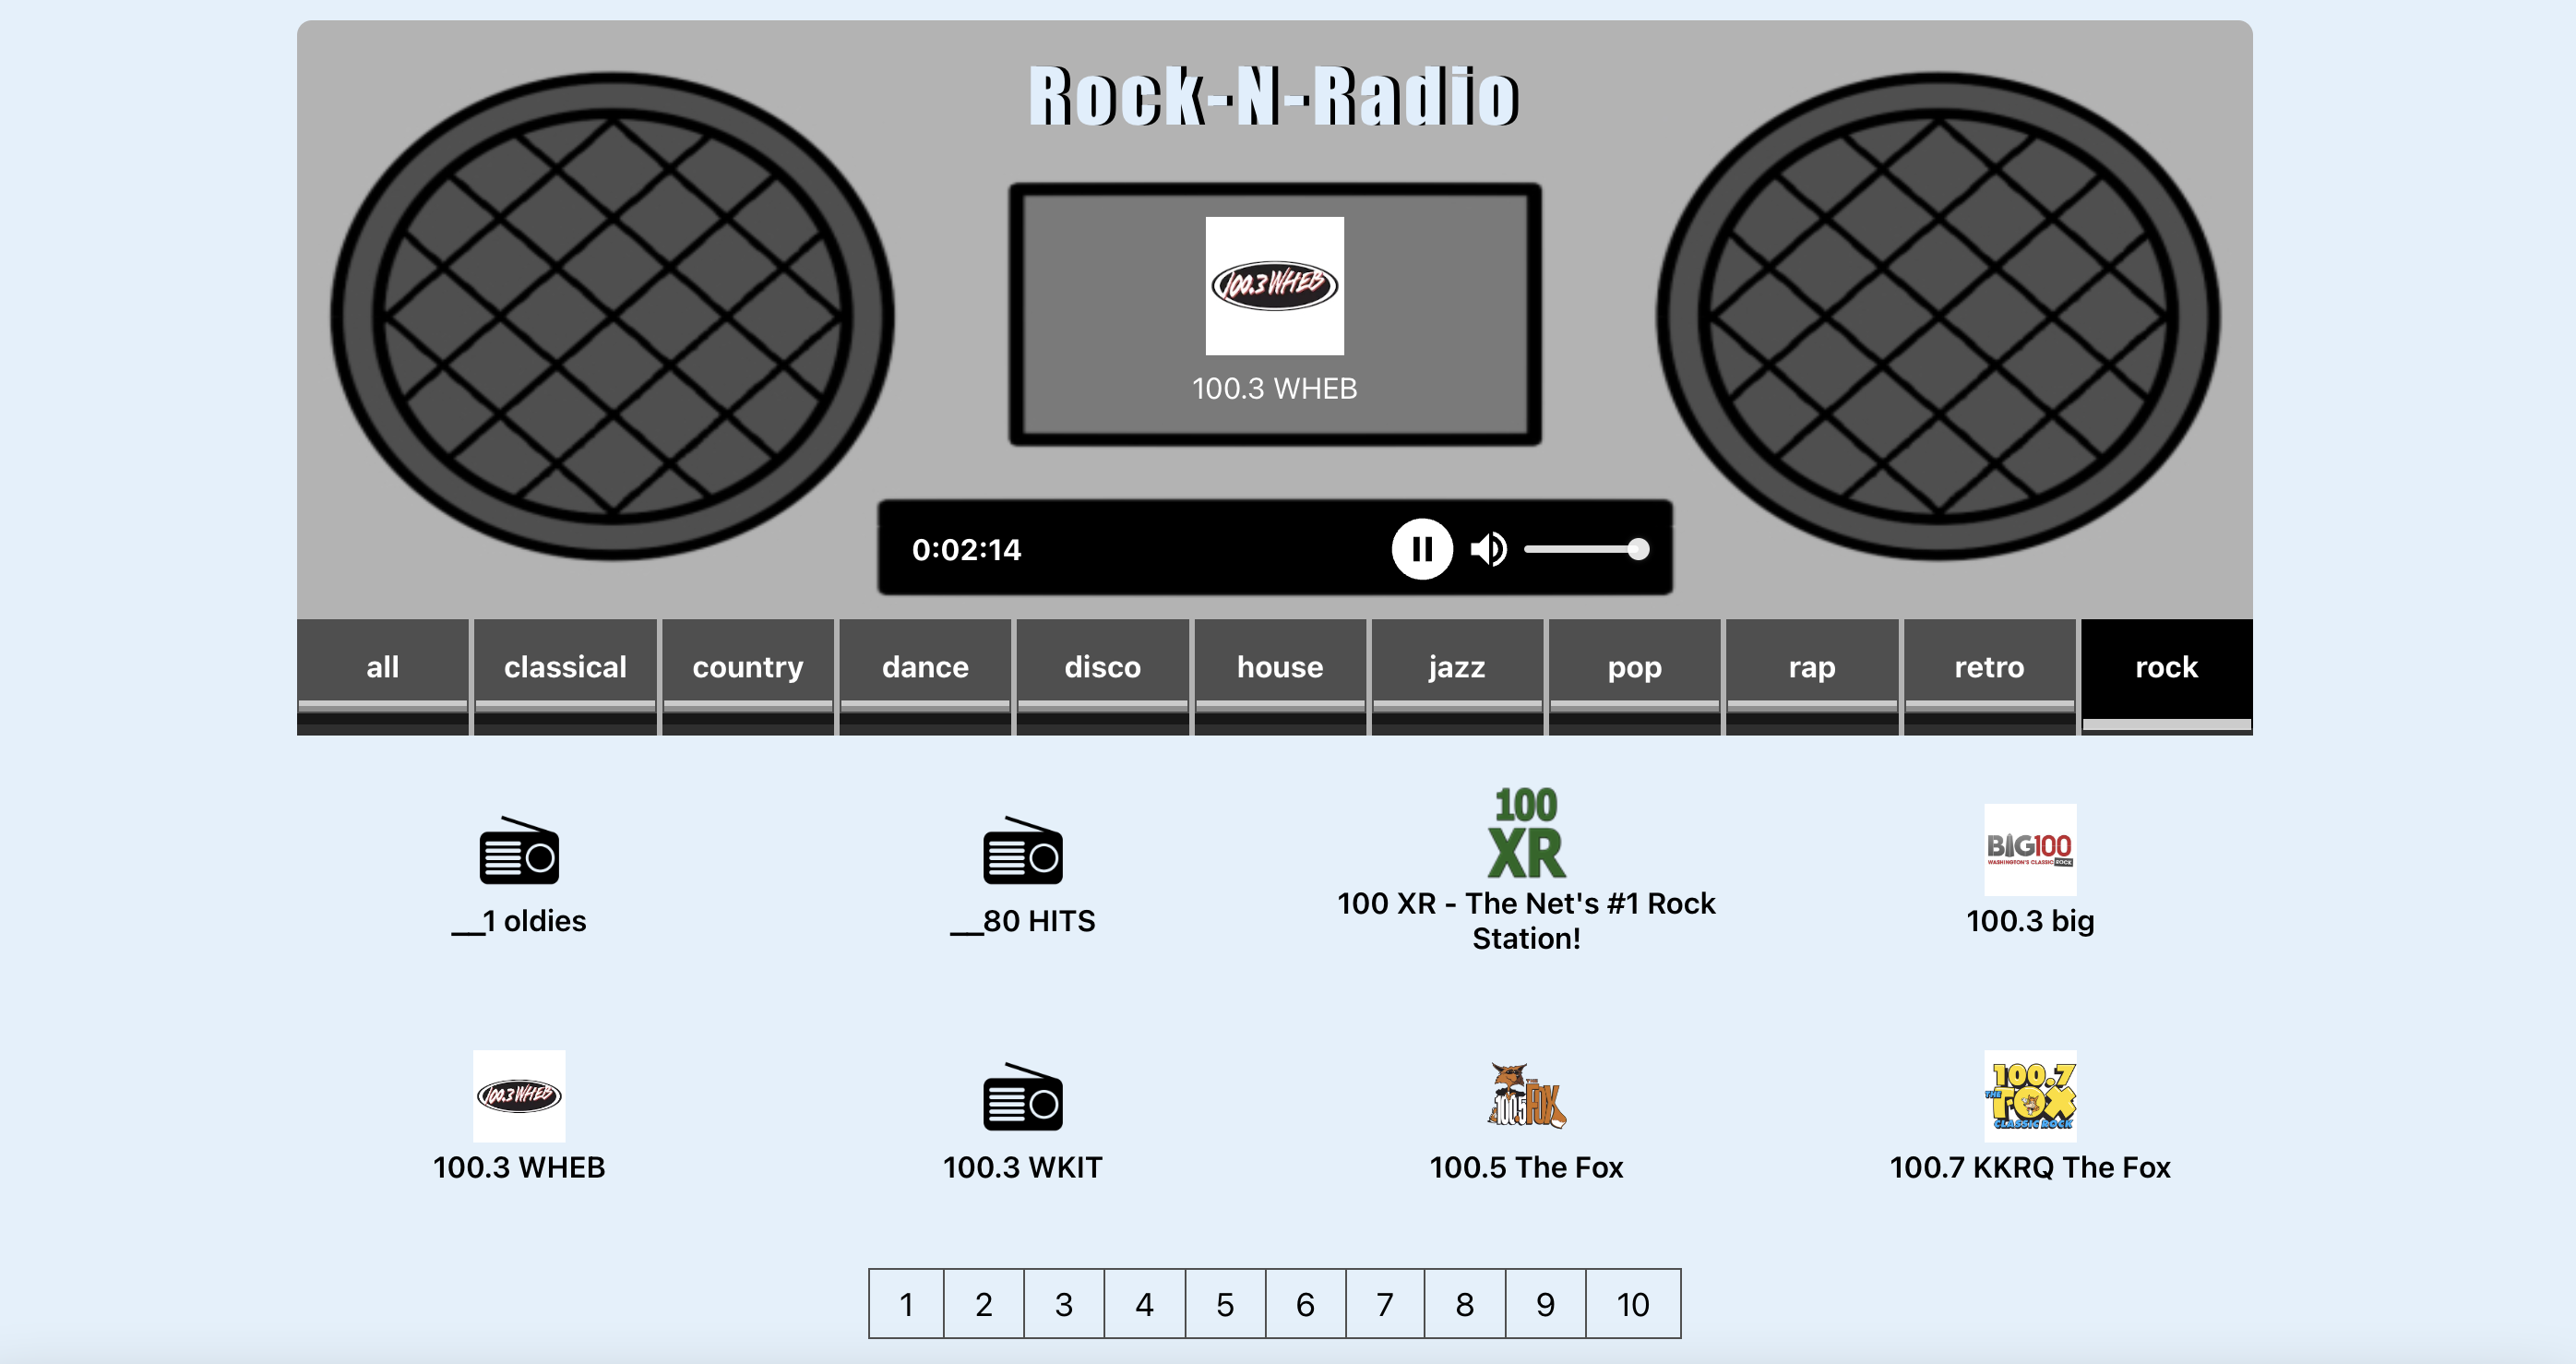Open page 5 of the station list
This screenshot has height=1364, width=2576.
(x=1224, y=1303)
